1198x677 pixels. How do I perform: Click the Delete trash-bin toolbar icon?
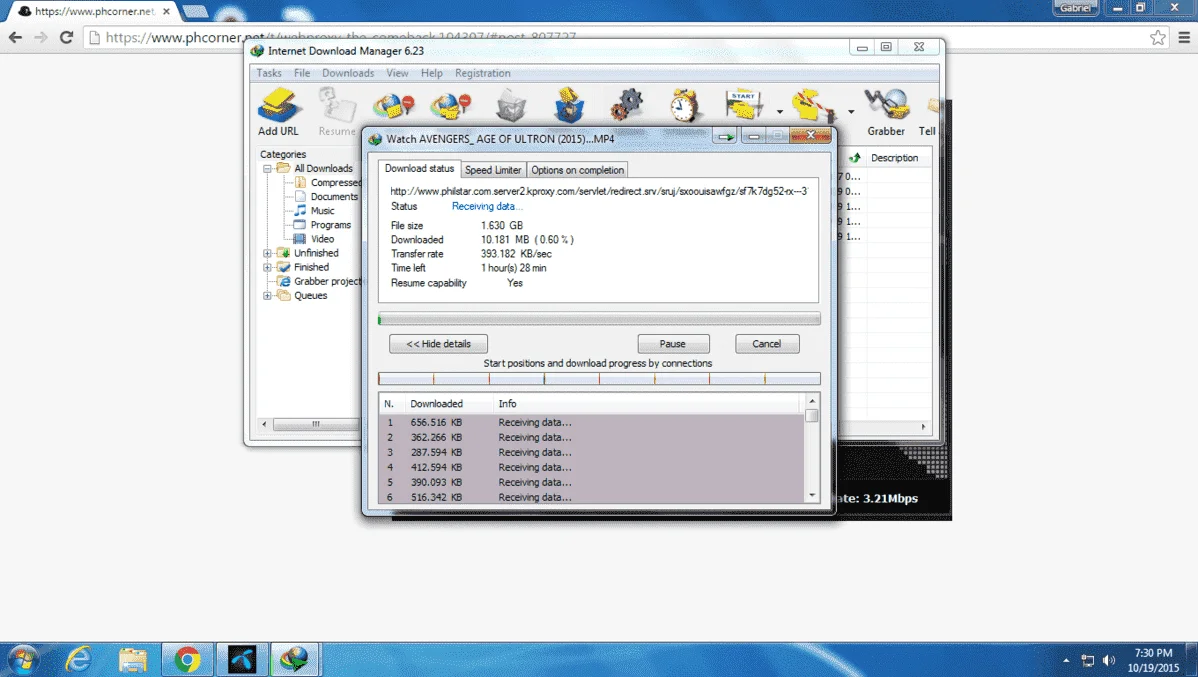point(510,106)
